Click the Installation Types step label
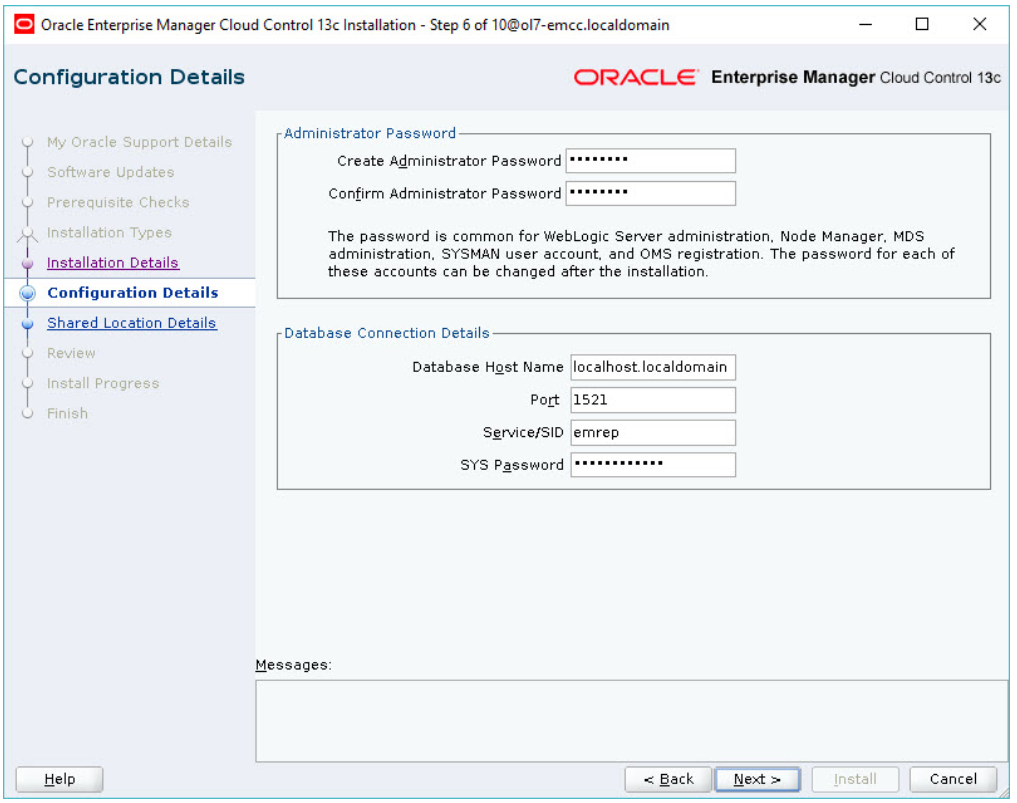 pos(110,232)
